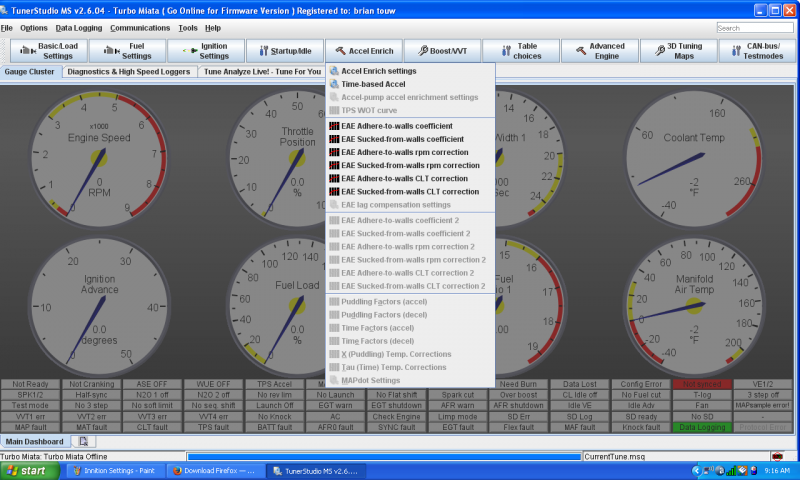Click the Coolant Temp gauge
The image size is (800, 480).
point(699,158)
